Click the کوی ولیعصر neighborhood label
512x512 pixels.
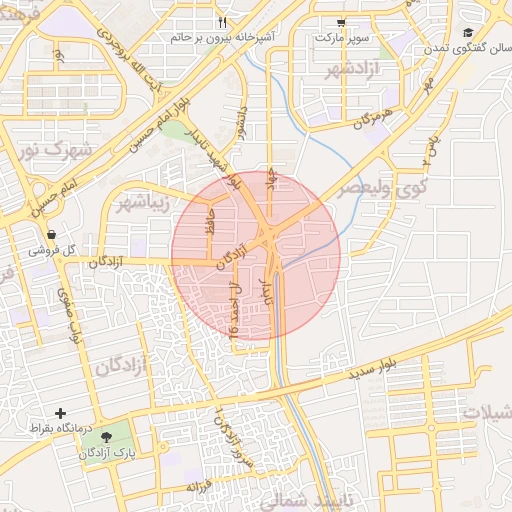tap(383, 188)
